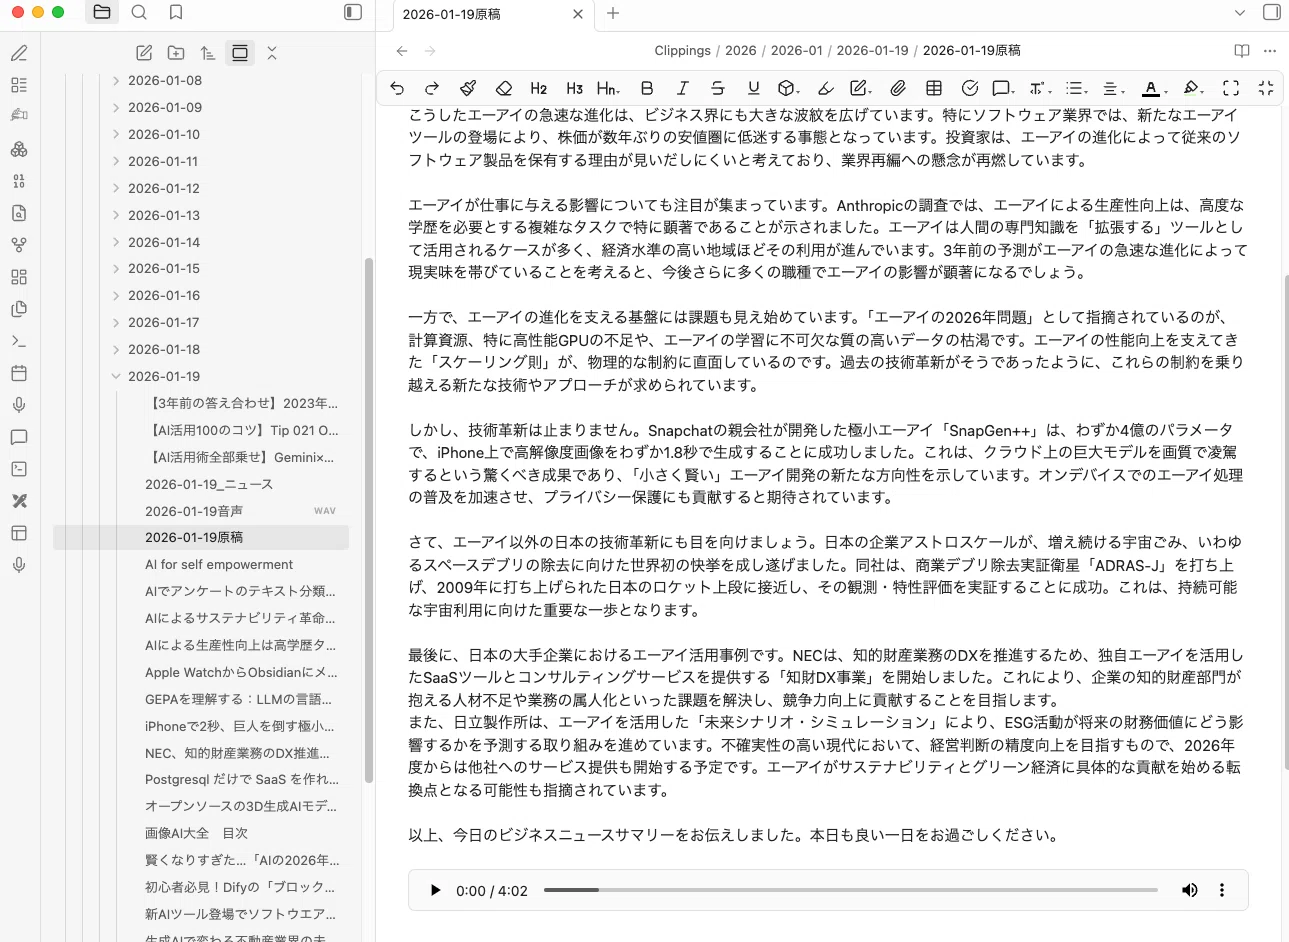Mute the audio player volume

1190,890
